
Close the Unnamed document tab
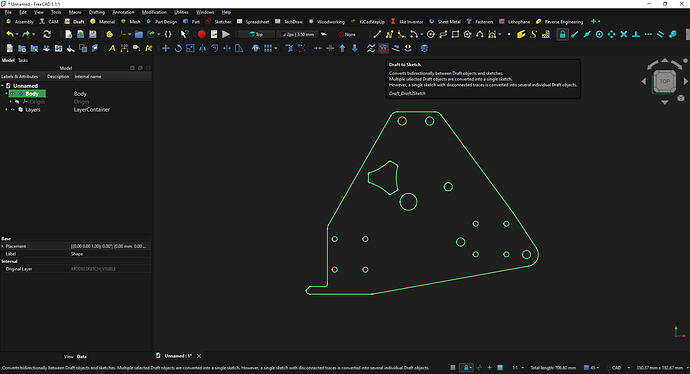[199, 356]
